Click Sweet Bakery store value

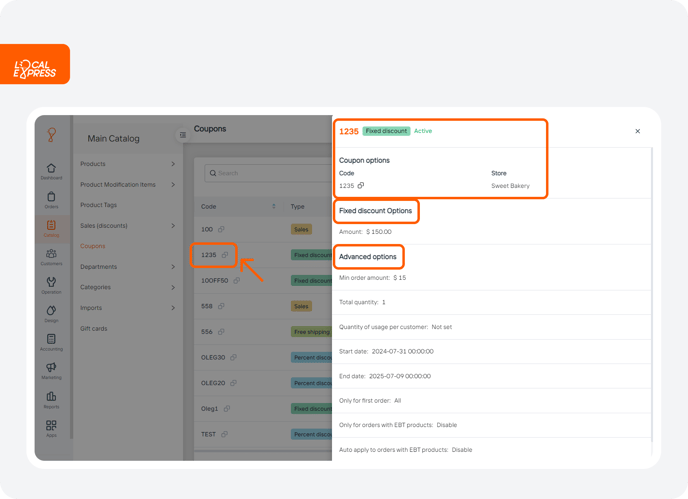[x=510, y=186]
